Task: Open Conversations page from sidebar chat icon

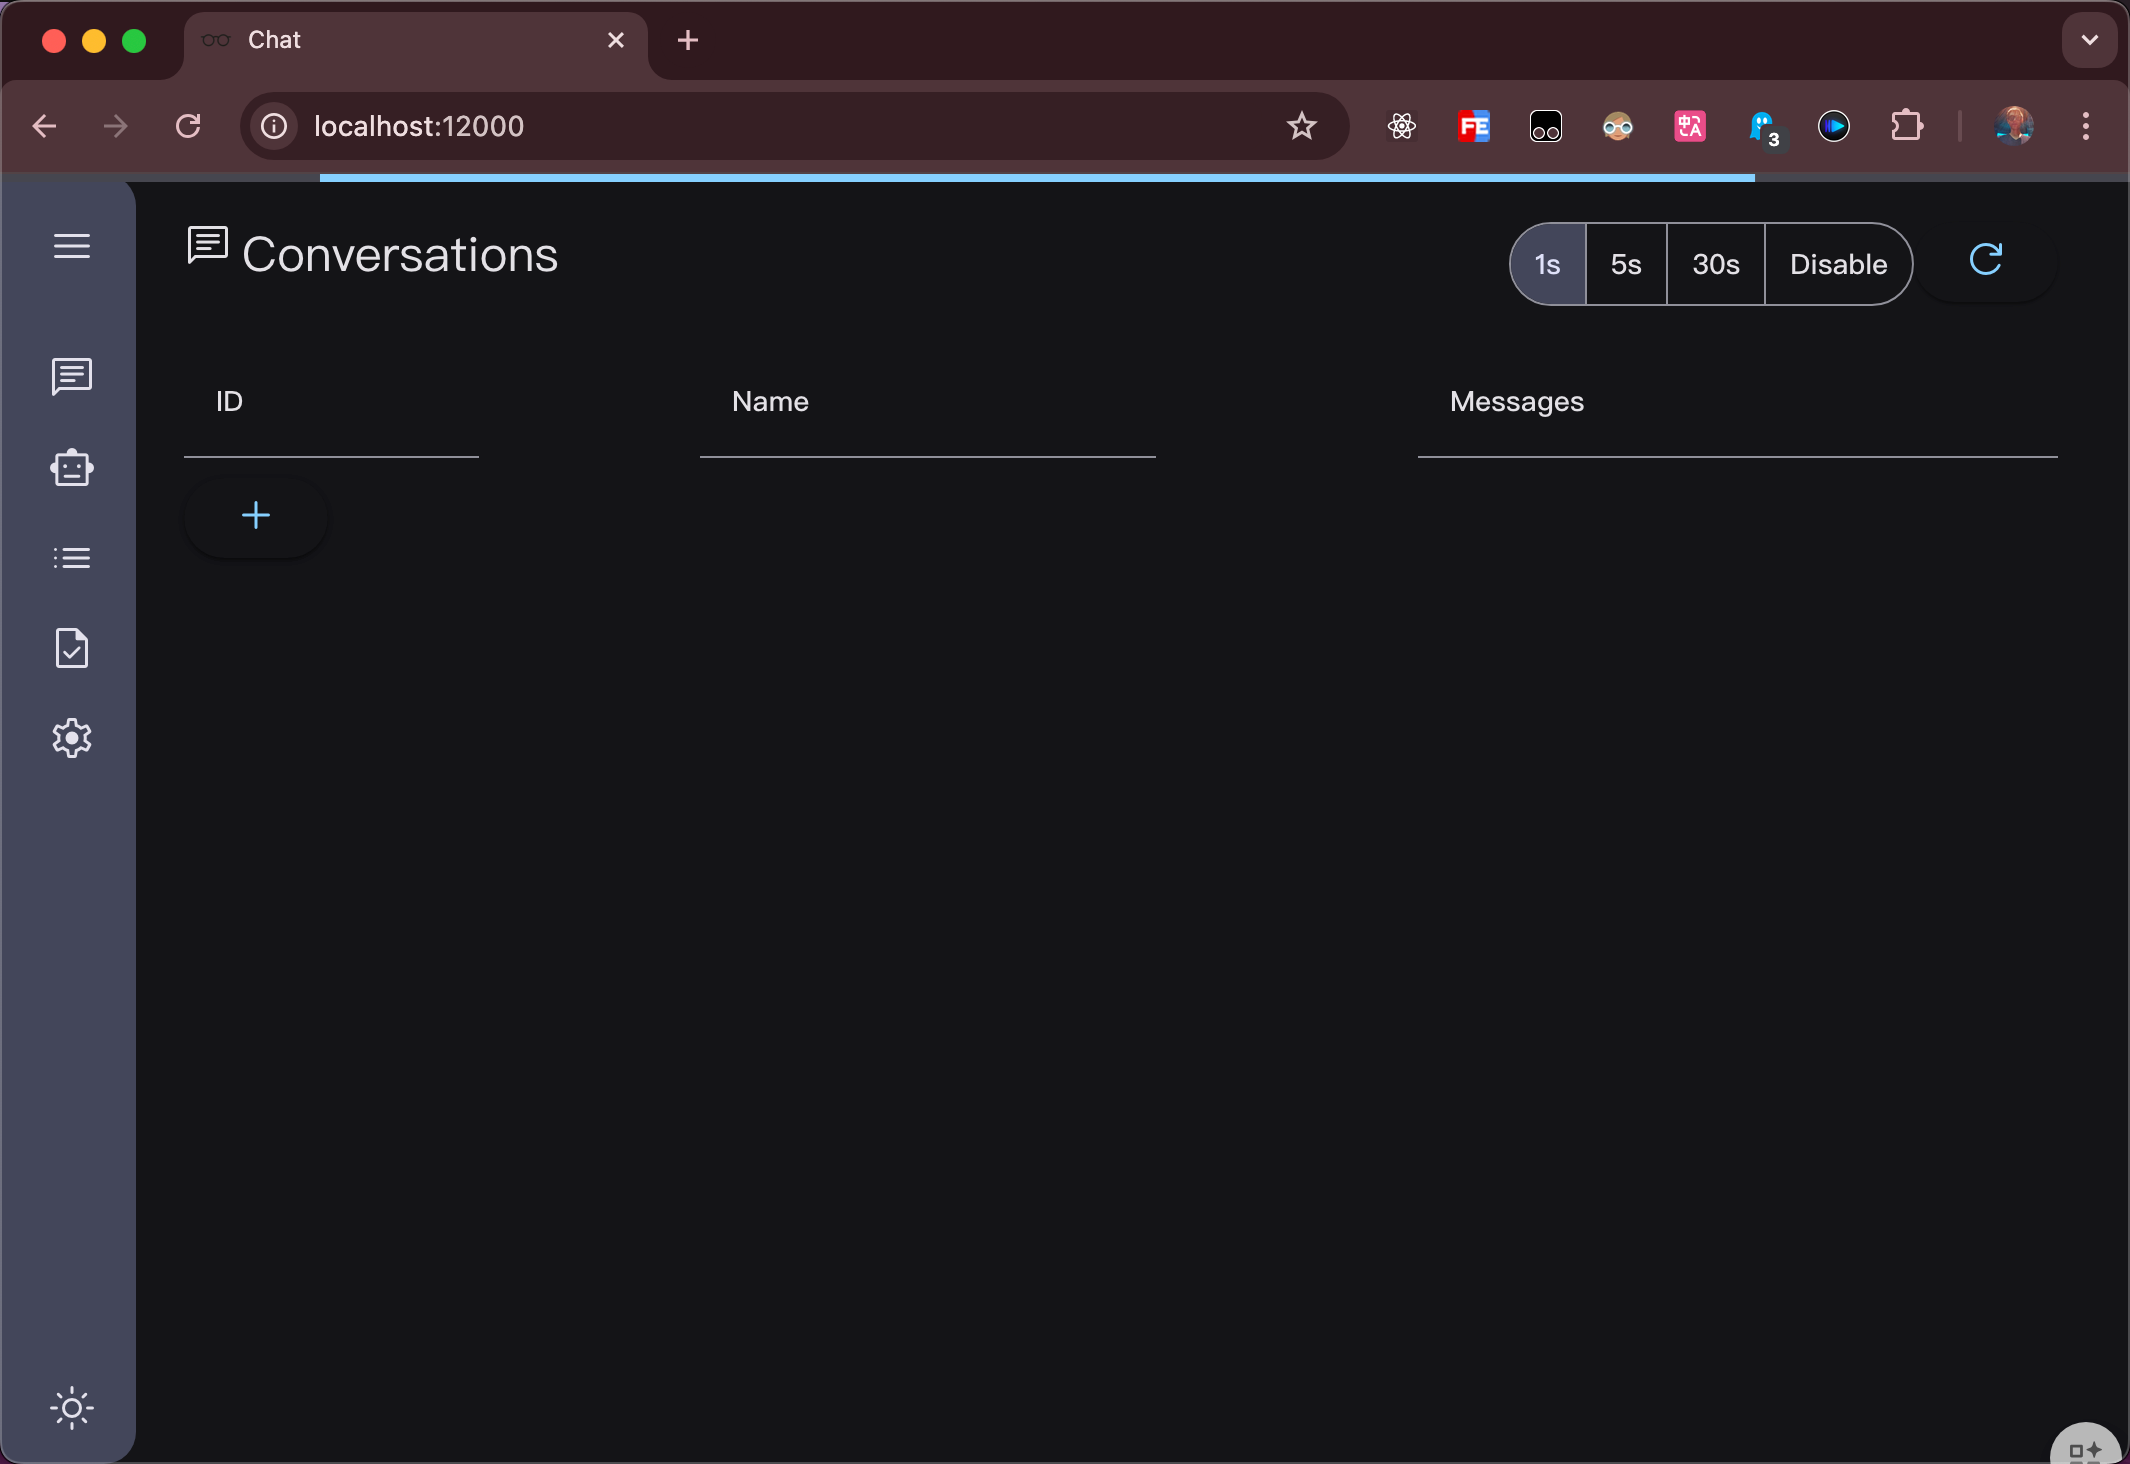Action: pyautogui.click(x=72, y=376)
